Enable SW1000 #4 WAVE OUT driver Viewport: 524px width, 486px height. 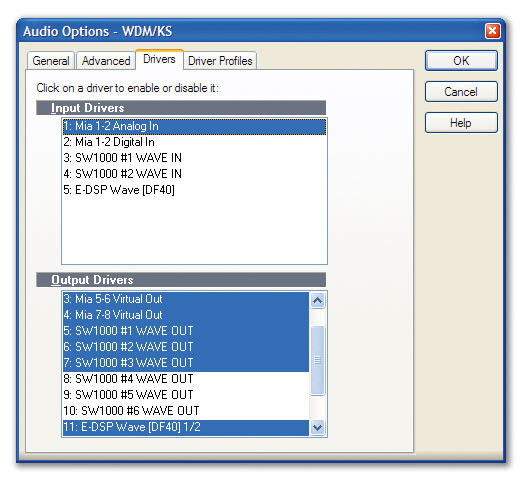coord(186,379)
